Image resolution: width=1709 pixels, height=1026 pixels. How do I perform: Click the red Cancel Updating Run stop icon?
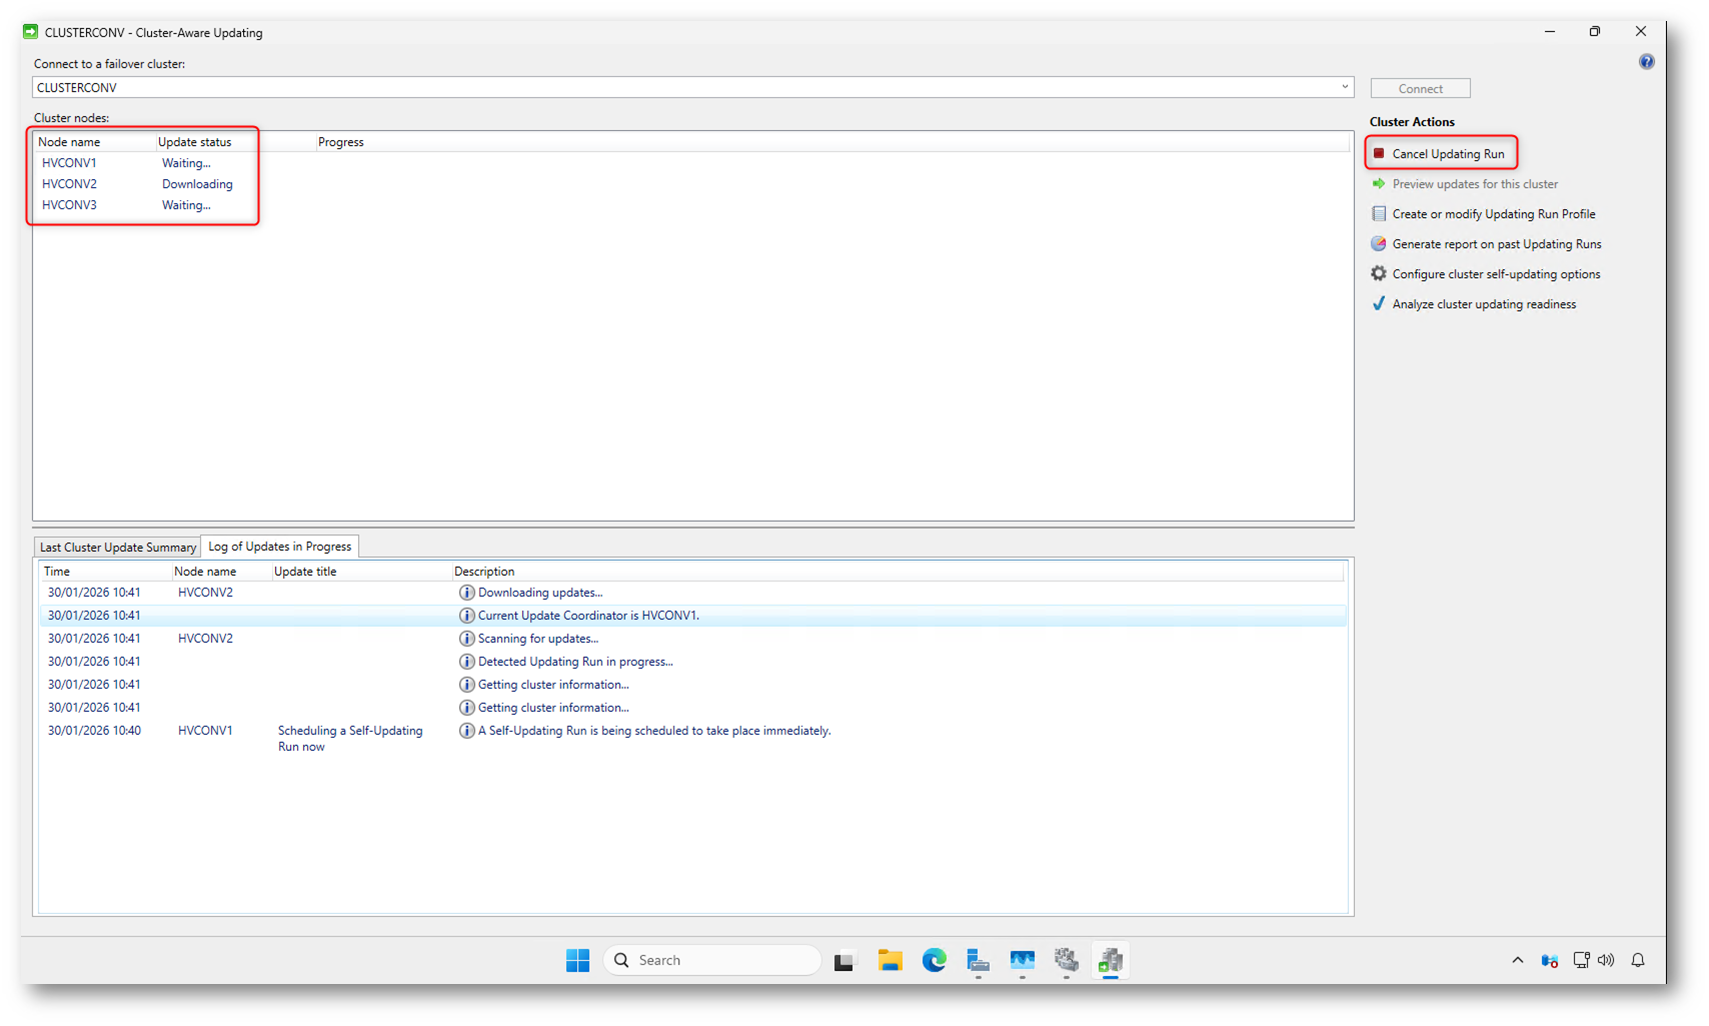[x=1379, y=153]
